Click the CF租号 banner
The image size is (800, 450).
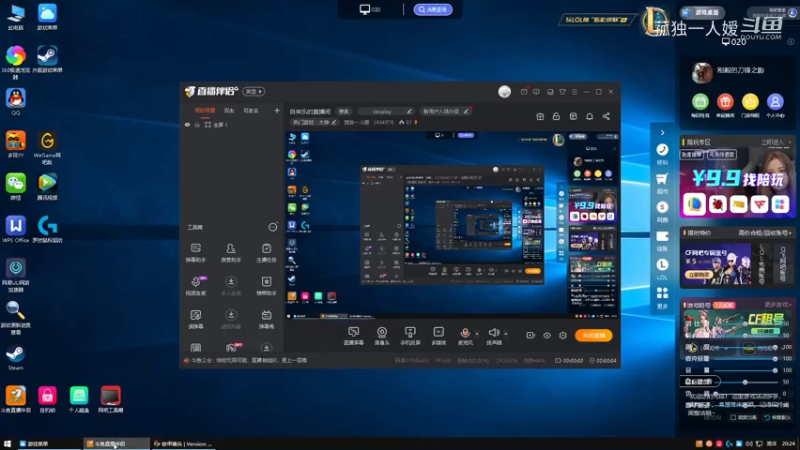[737, 323]
